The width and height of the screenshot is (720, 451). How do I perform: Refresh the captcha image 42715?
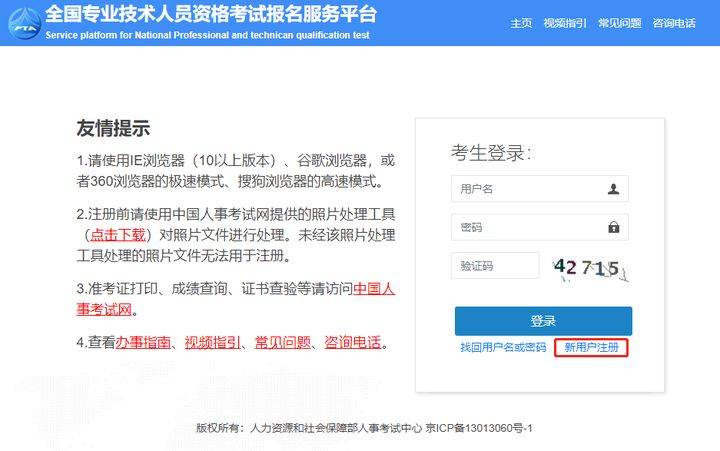tap(590, 269)
